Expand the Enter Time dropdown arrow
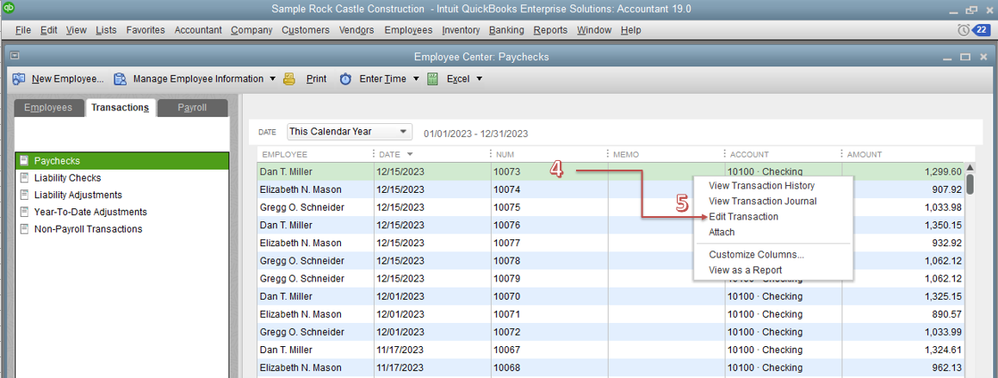Screen dimensions: 998x378 pyautogui.click(x=416, y=79)
